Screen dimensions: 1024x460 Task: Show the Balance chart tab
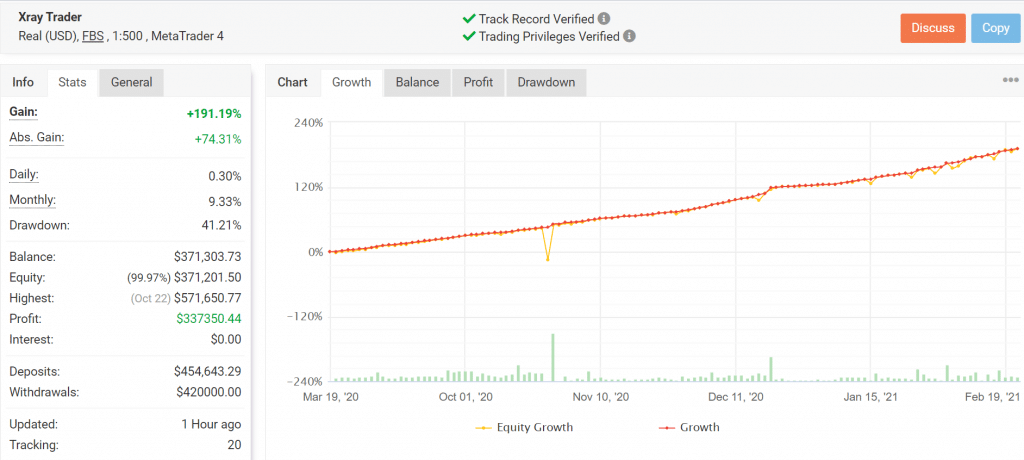417,82
